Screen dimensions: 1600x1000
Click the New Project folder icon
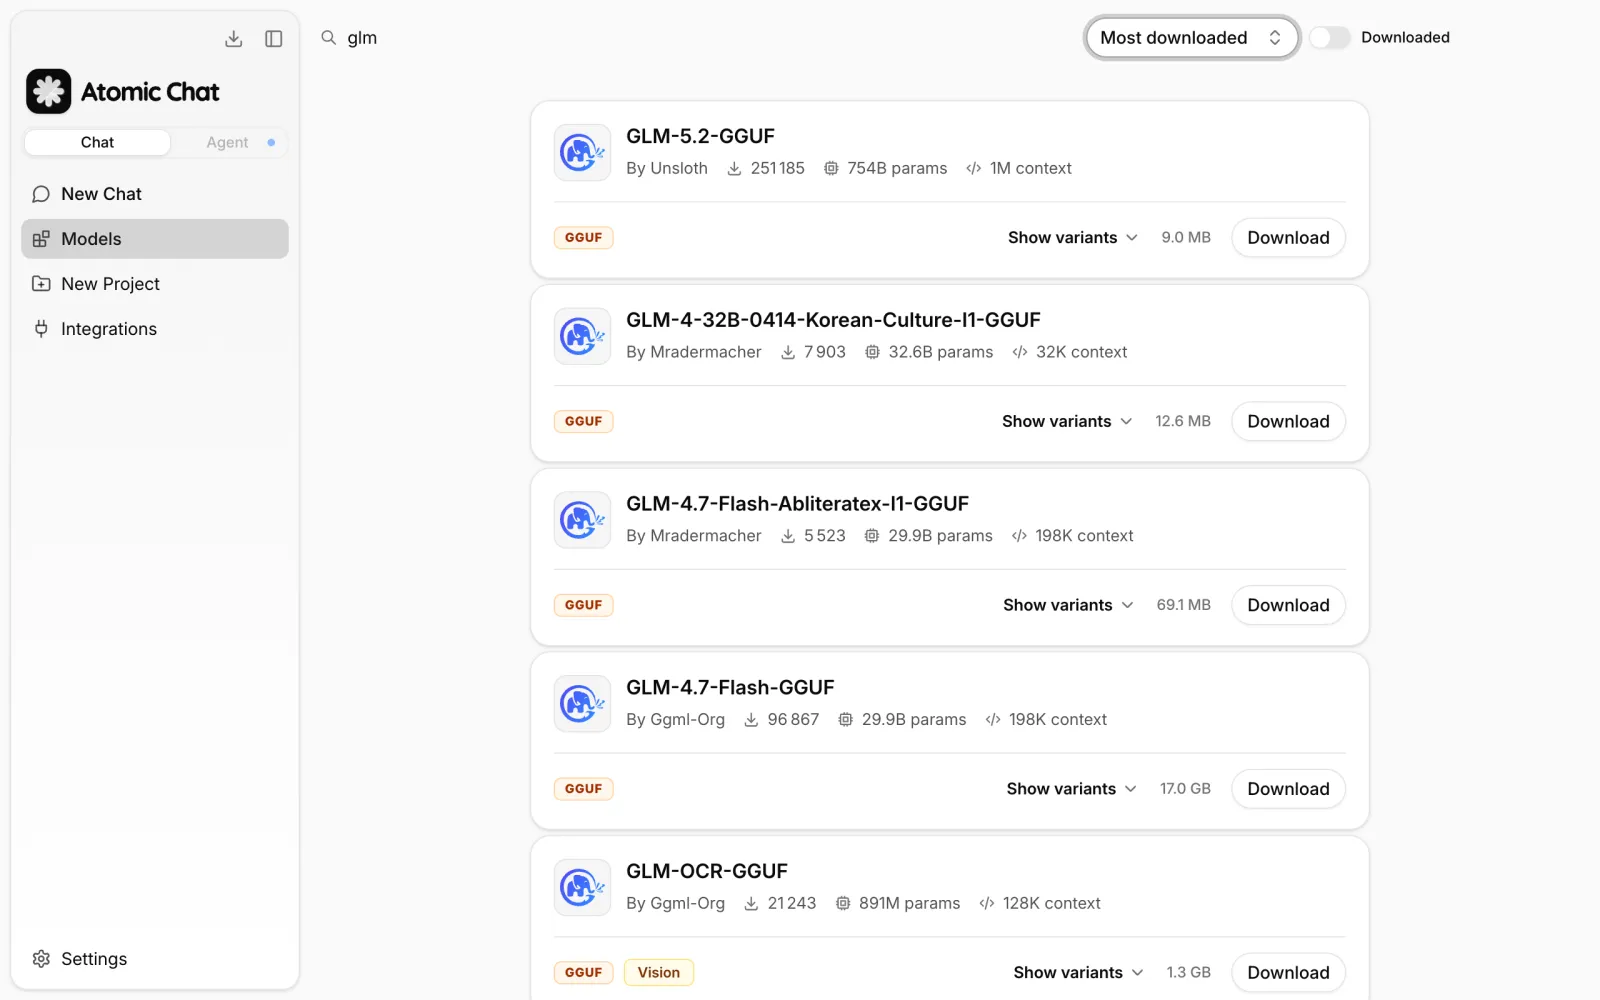pyautogui.click(x=41, y=284)
